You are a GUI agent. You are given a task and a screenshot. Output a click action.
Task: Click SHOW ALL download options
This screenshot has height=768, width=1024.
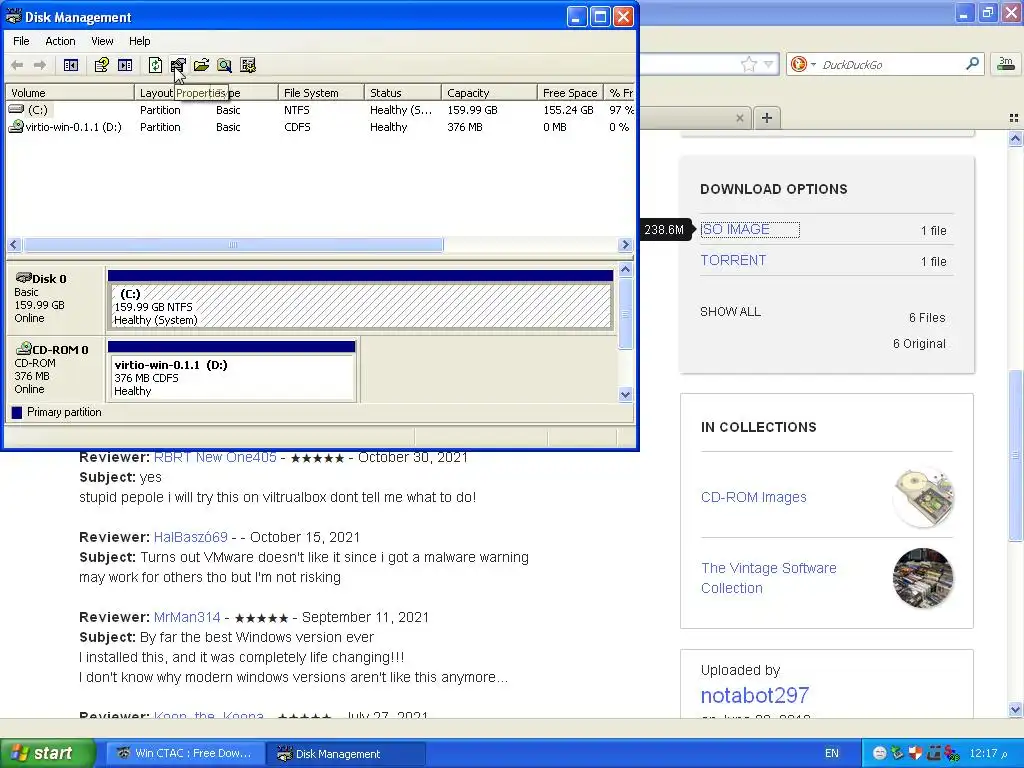[730, 312]
